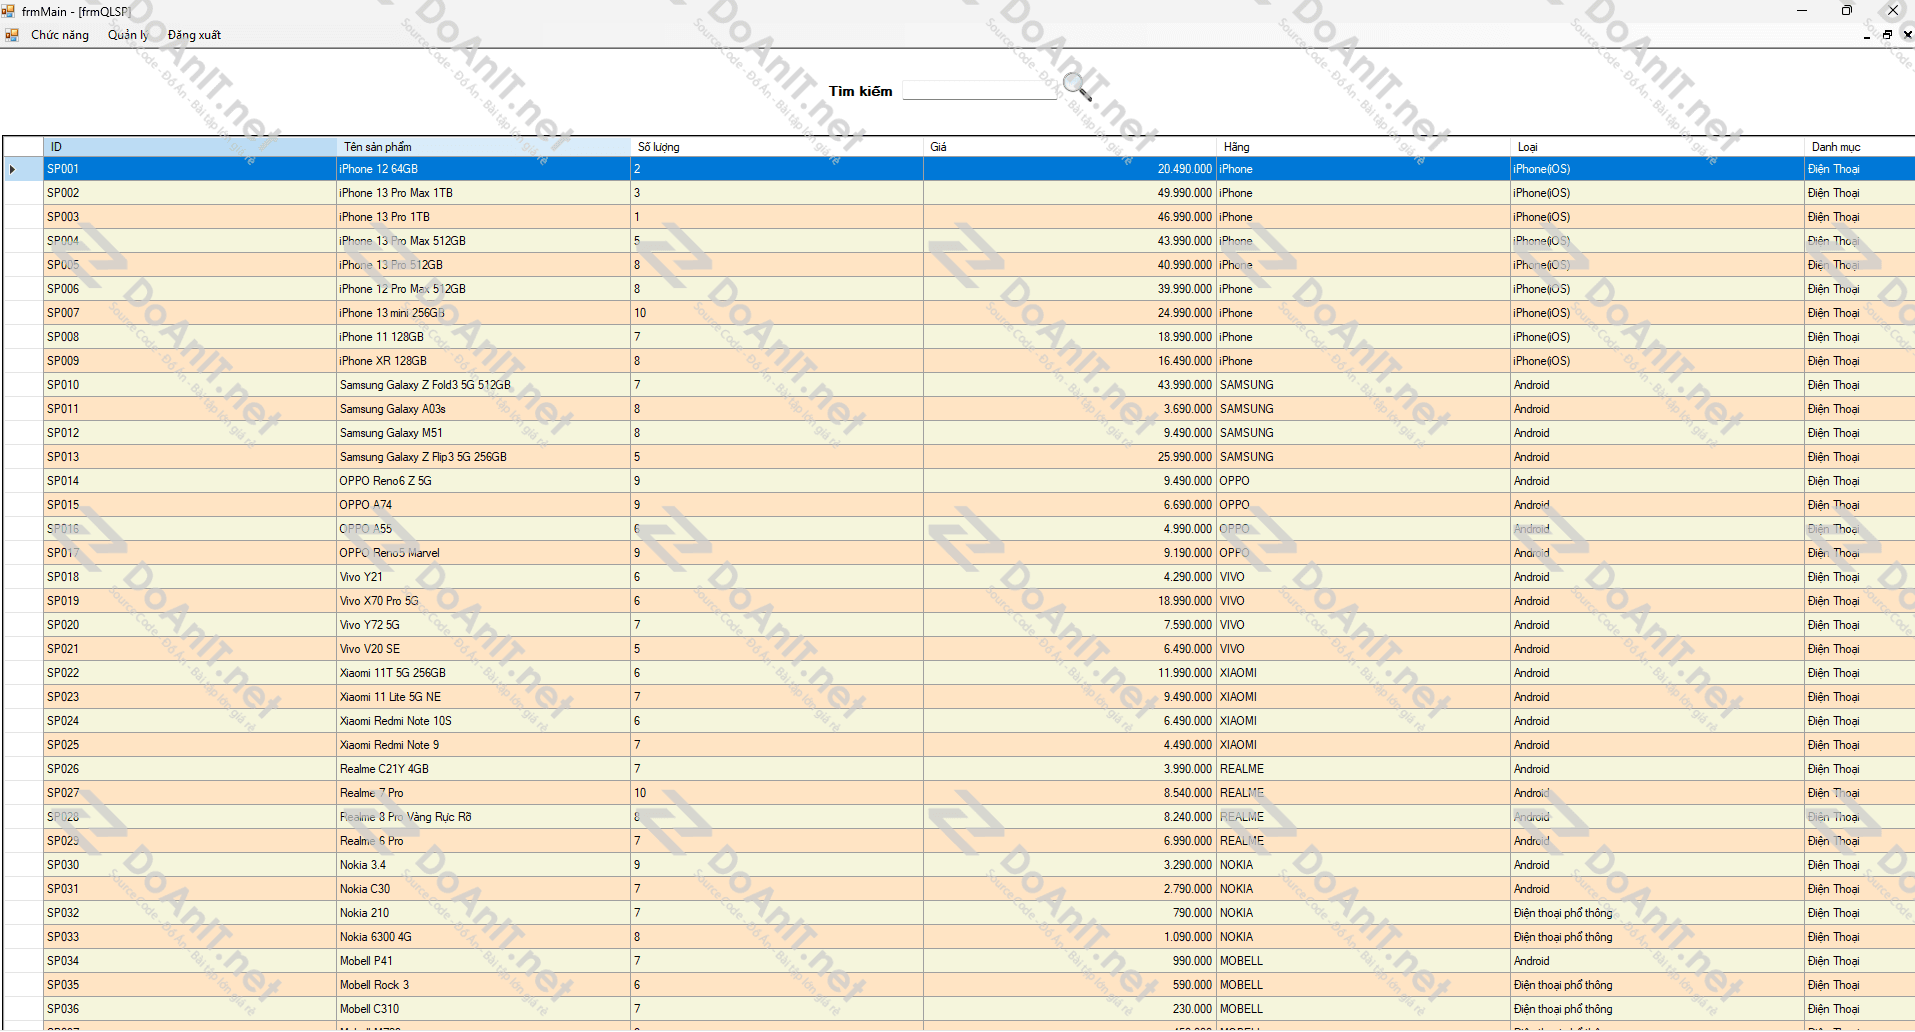Select cell SP002 in ID column

pyautogui.click(x=190, y=193)
